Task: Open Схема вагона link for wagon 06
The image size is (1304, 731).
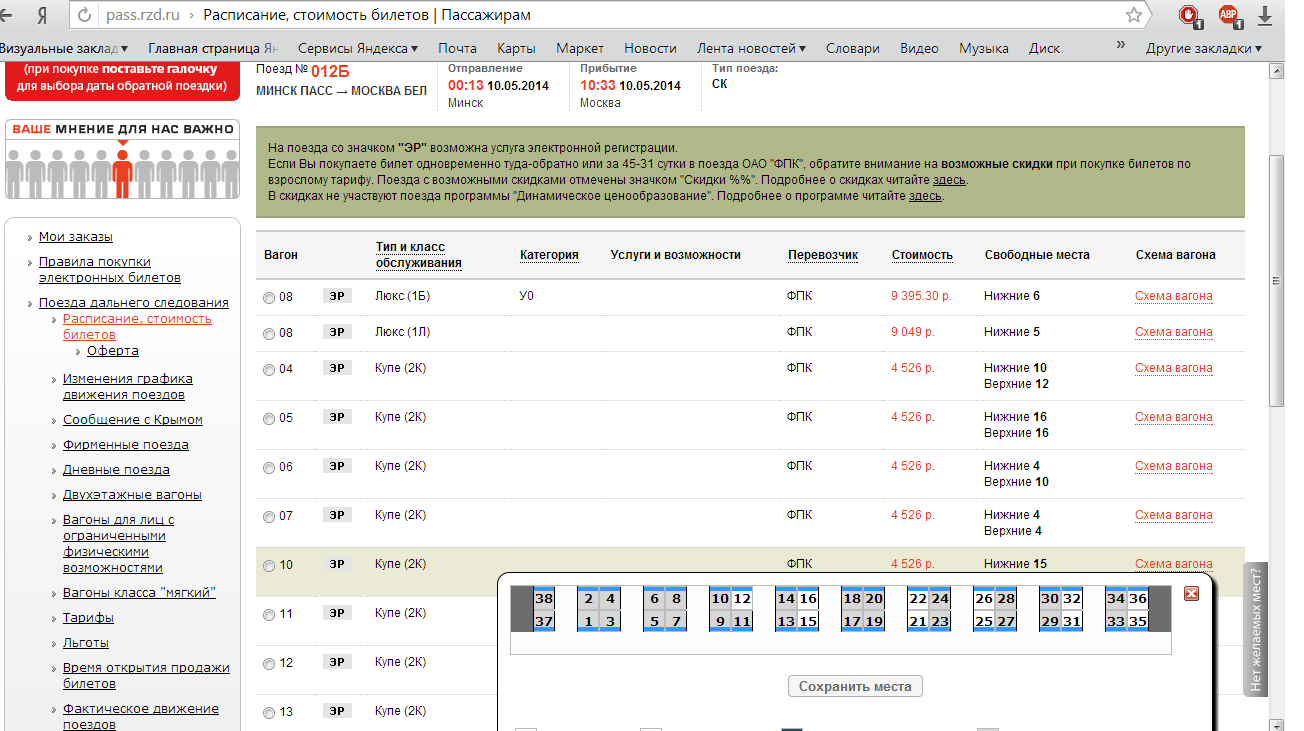Action: point(1173,466)
